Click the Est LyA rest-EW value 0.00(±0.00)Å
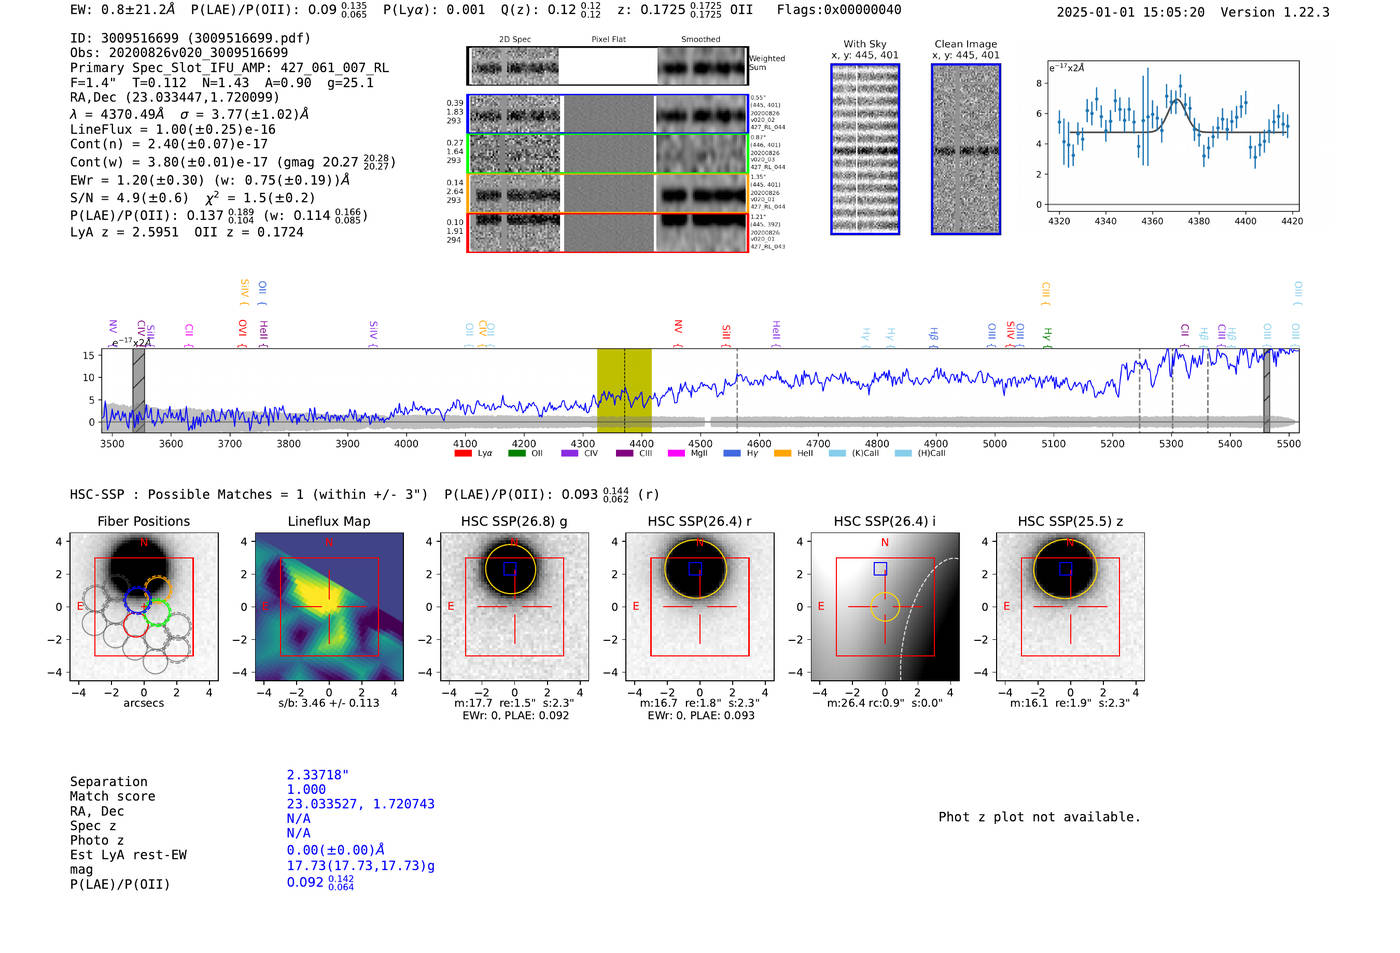The image size is (1400, 953). [x=336, y=850]
